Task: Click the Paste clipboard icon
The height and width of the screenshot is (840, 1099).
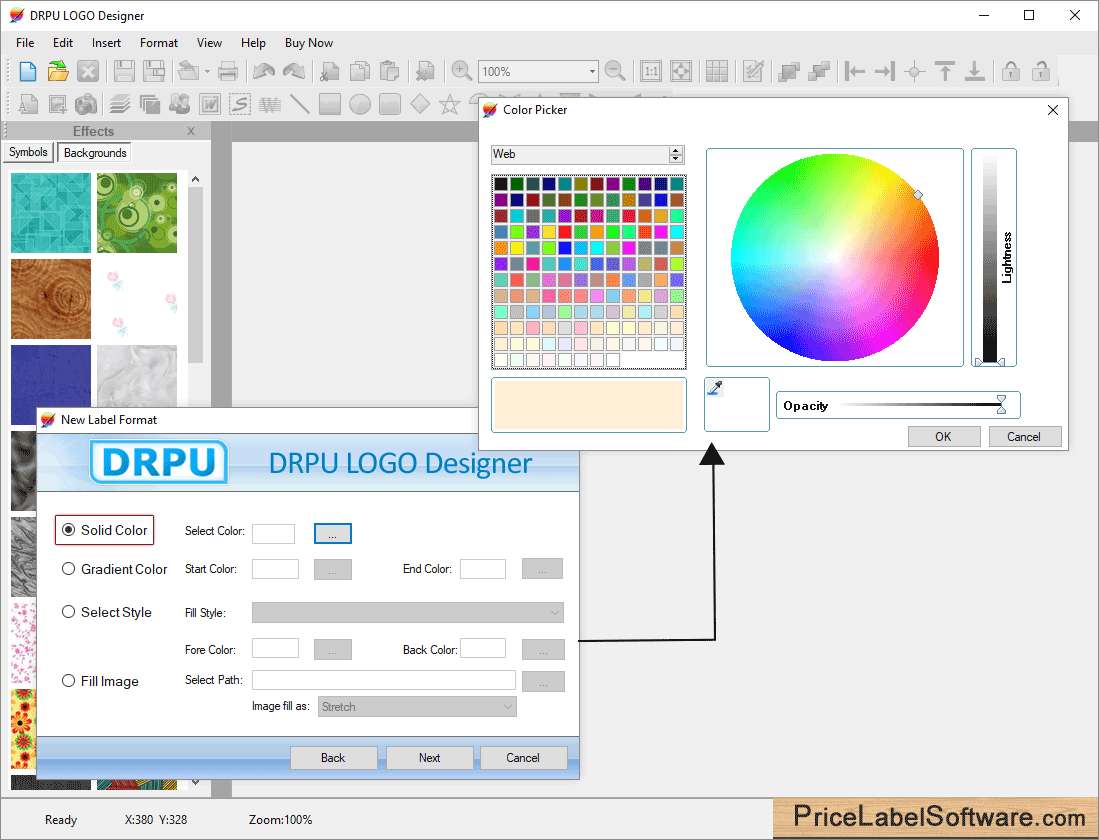Action: point(389,72)
